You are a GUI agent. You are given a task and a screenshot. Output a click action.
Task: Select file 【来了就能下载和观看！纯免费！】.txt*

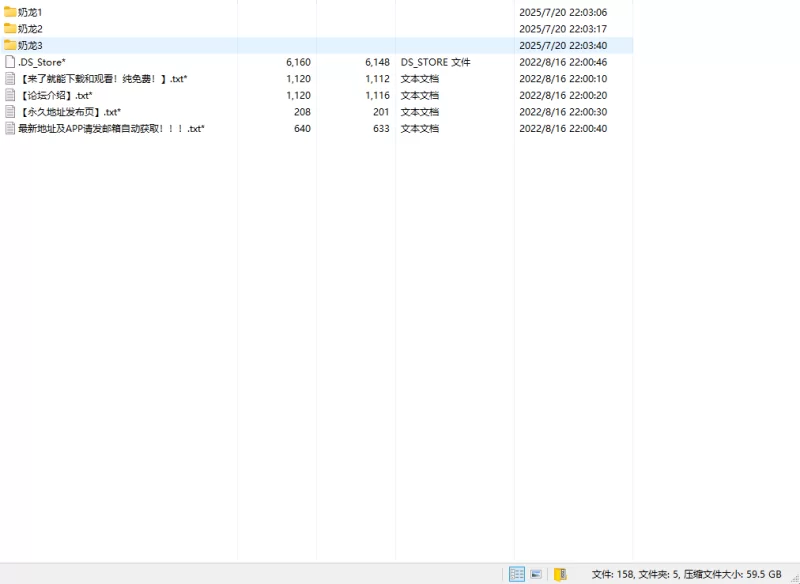click(103, 79)
